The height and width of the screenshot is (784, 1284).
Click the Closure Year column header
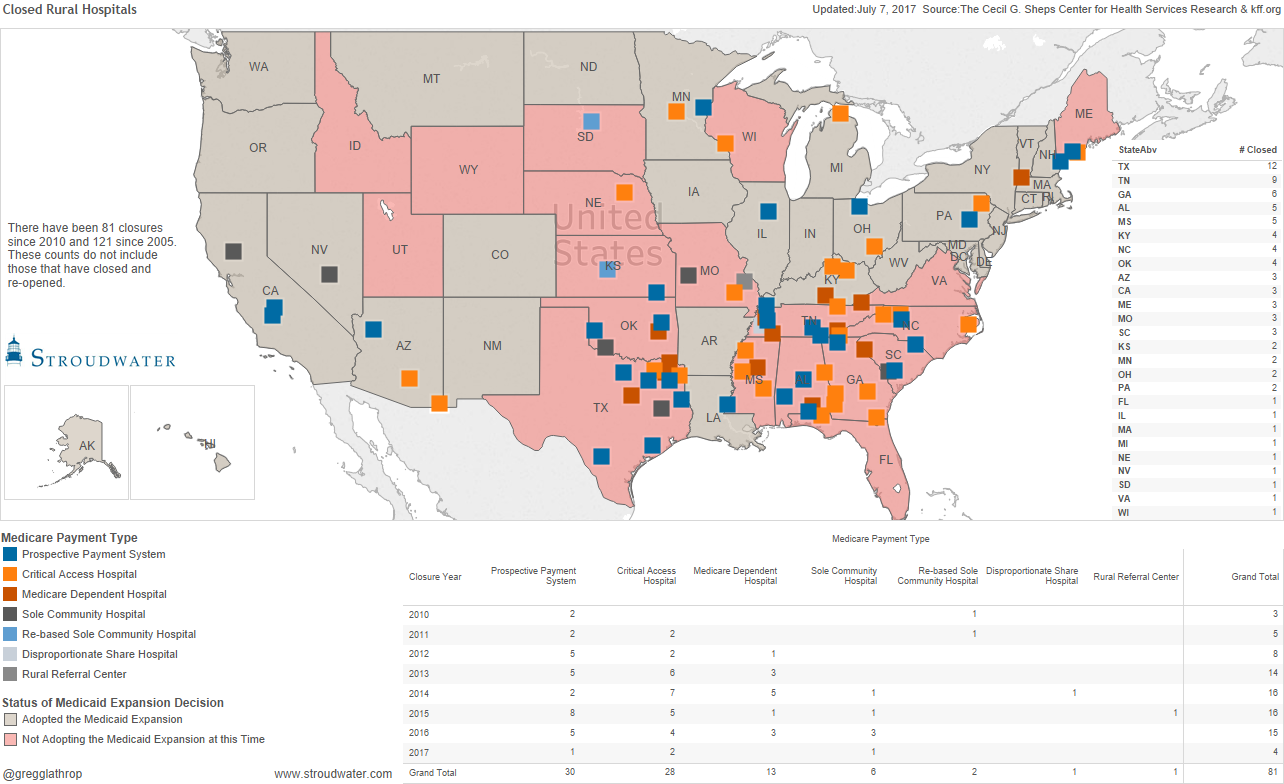pyautogui.click(x=435, y=577)
